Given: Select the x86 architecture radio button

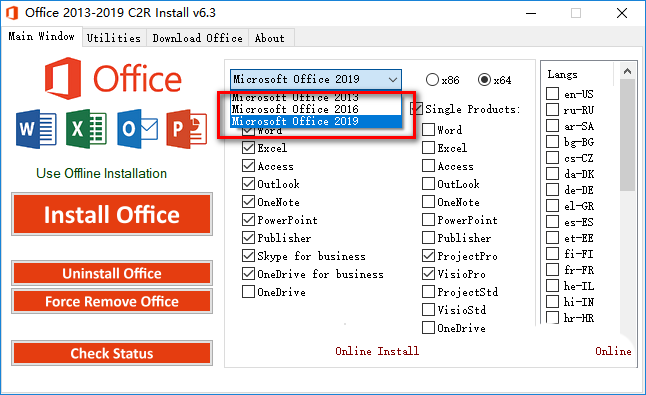Looking at the screenshot, I should 432,79.
